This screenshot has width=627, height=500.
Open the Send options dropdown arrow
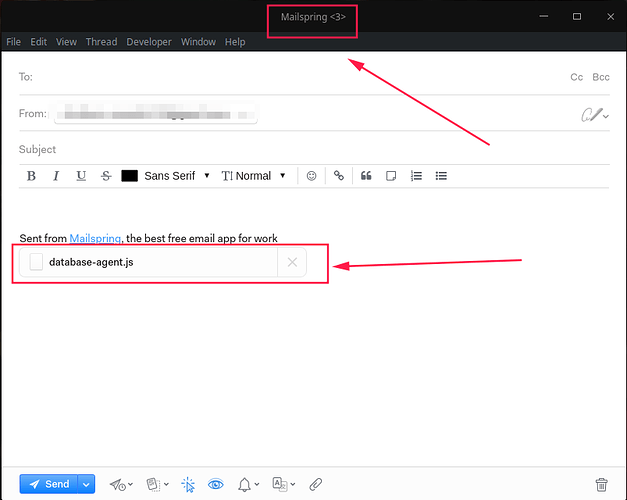(x=86, y=484)
